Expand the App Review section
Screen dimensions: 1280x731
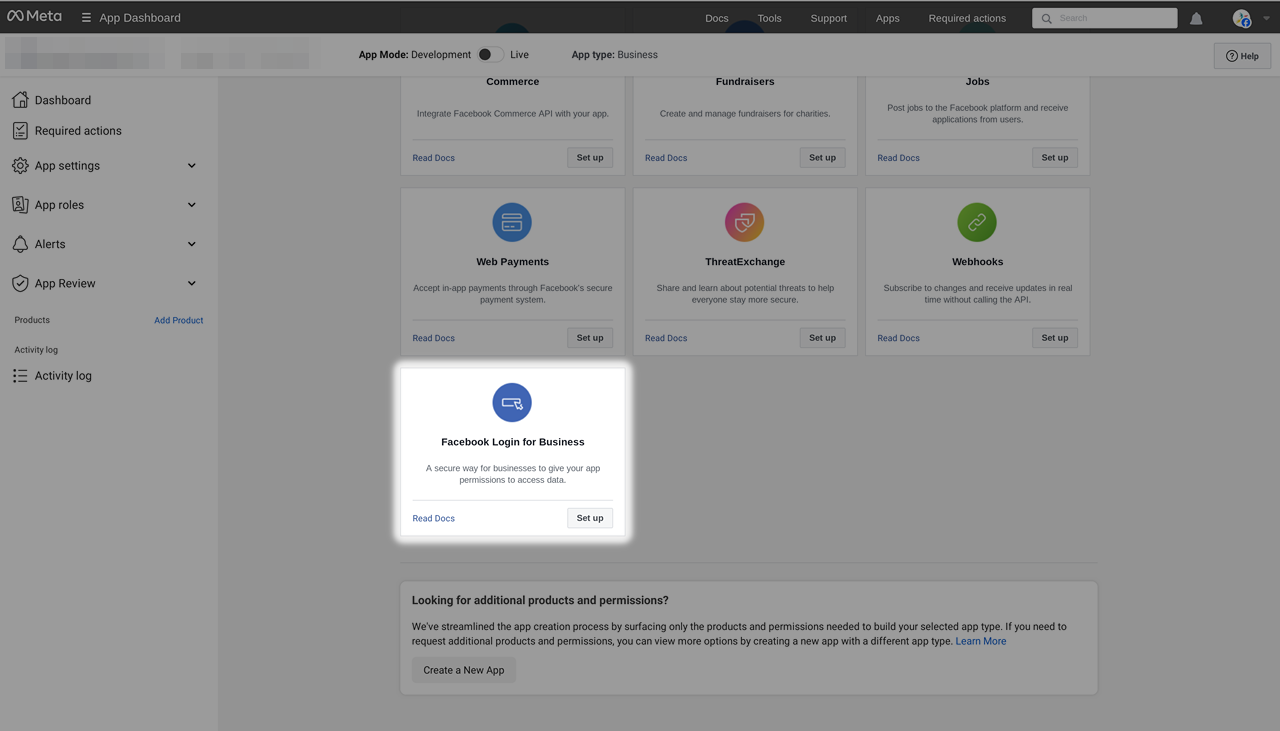[x=192, y=283]
